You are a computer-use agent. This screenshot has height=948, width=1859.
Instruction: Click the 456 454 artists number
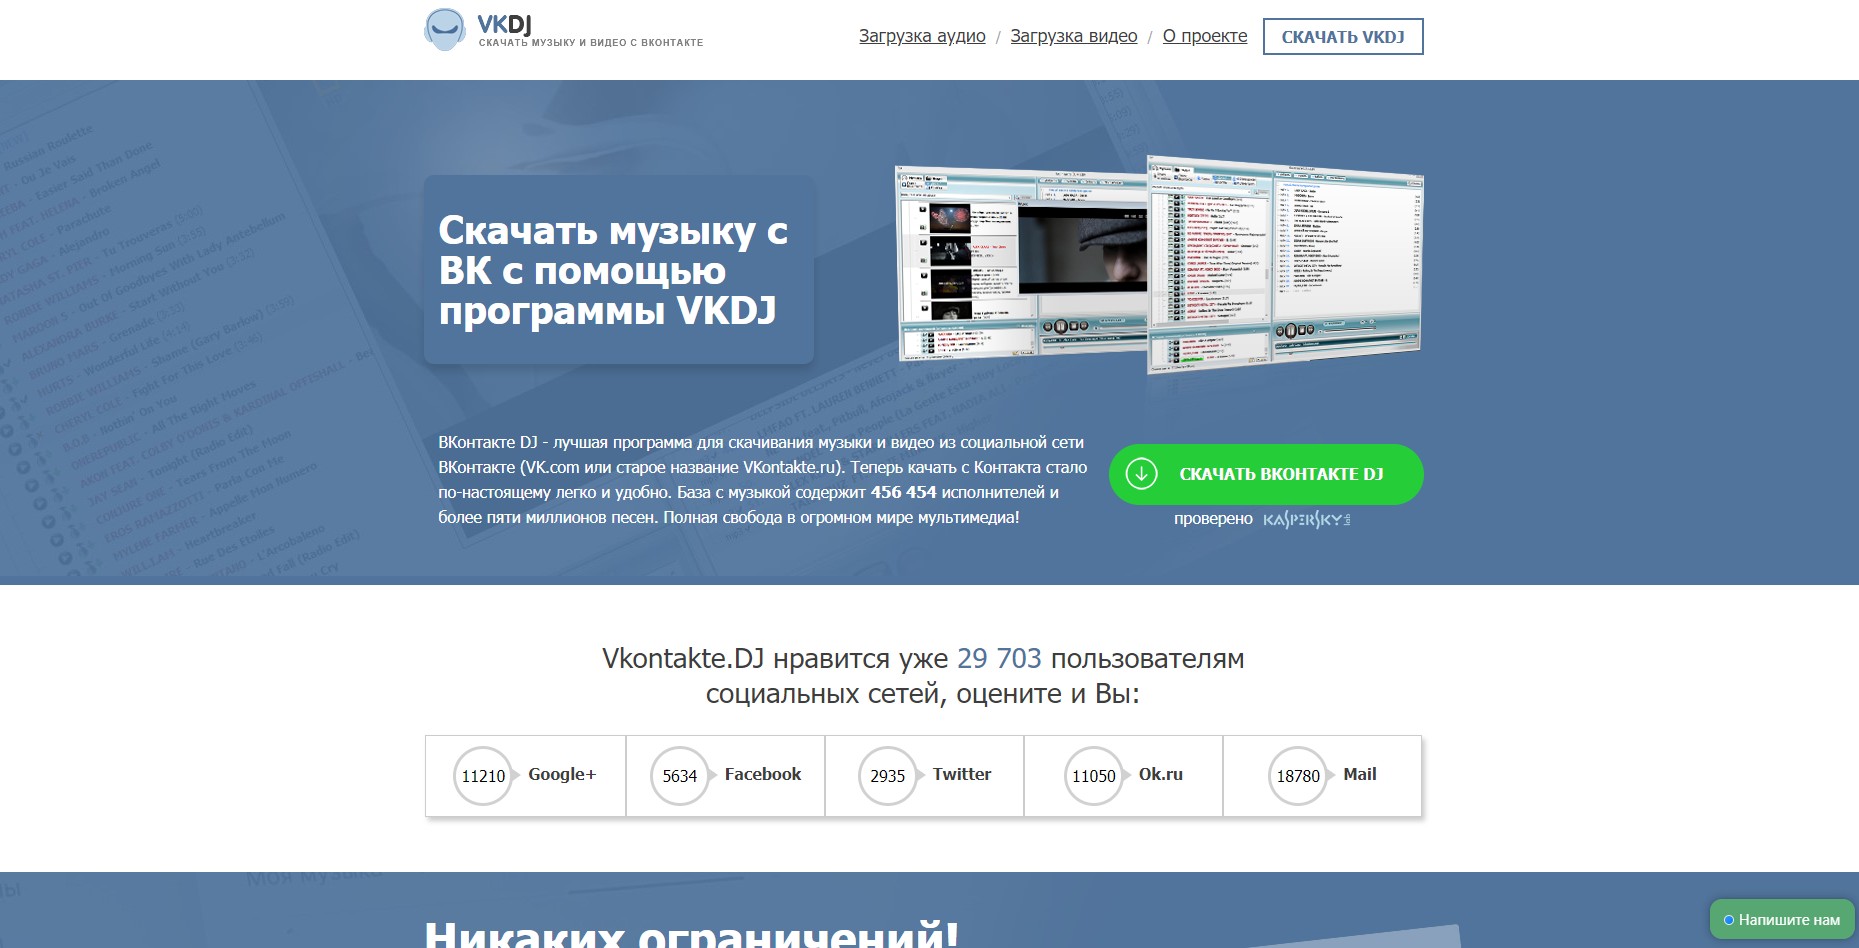point(903,492)
